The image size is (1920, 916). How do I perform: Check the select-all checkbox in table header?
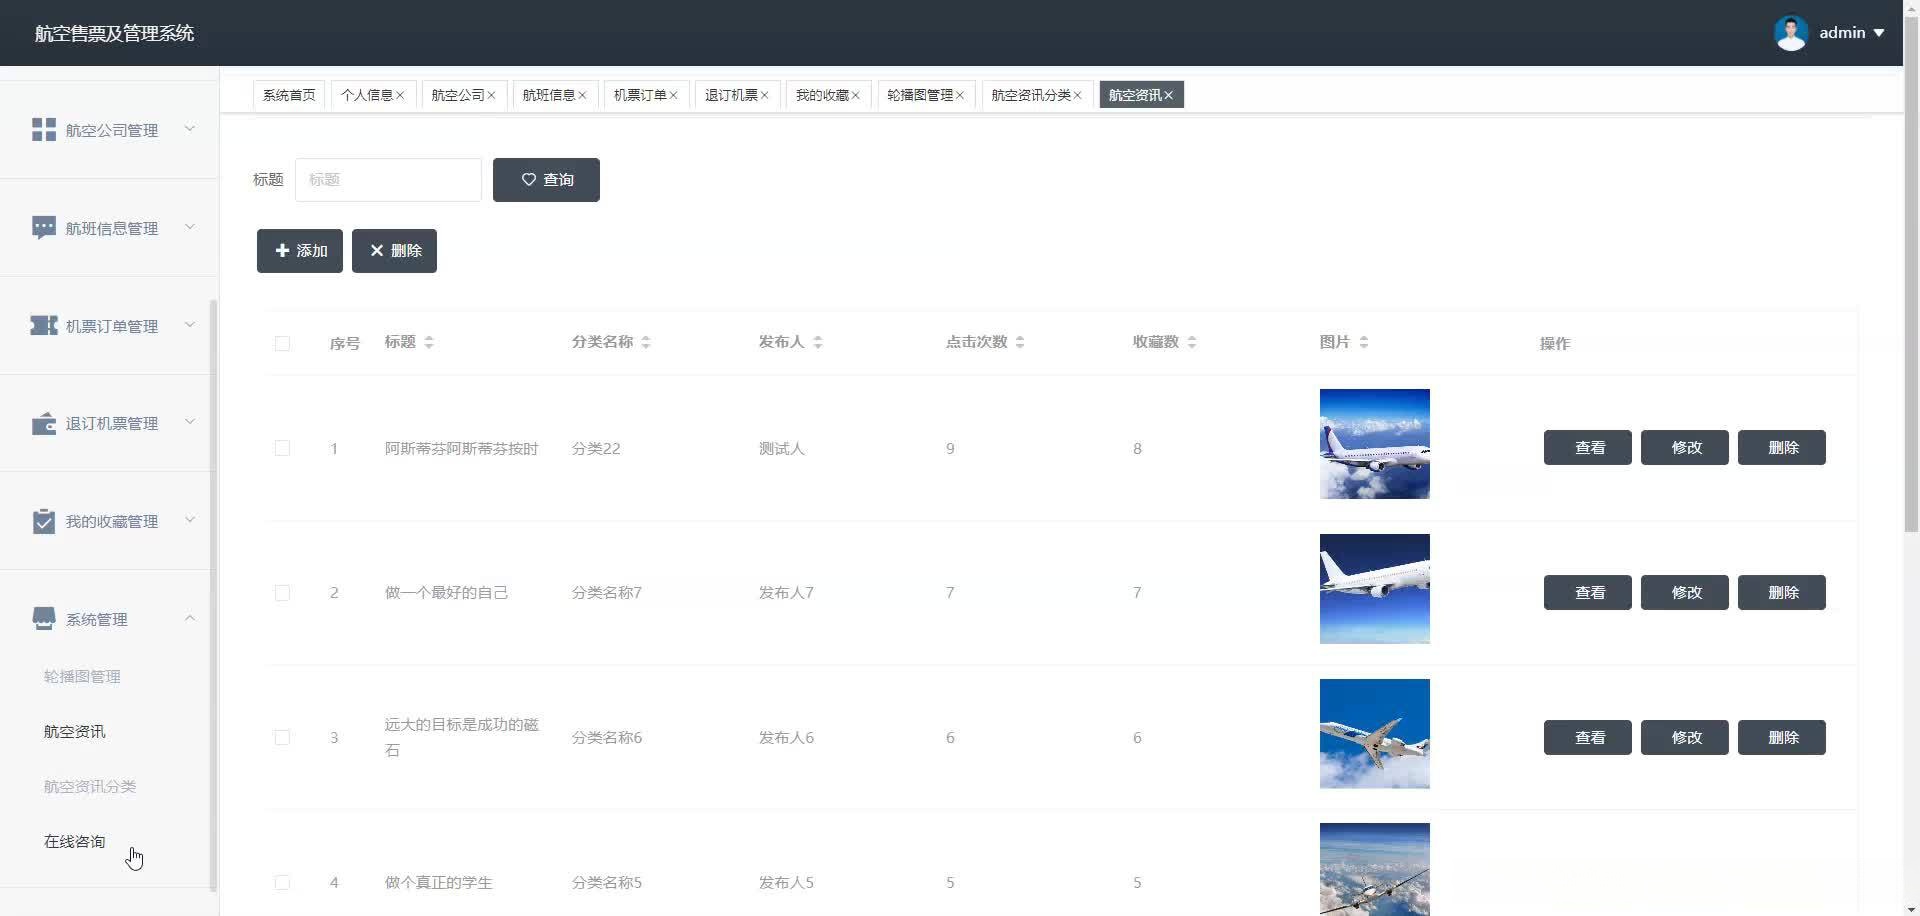[283, 343]
